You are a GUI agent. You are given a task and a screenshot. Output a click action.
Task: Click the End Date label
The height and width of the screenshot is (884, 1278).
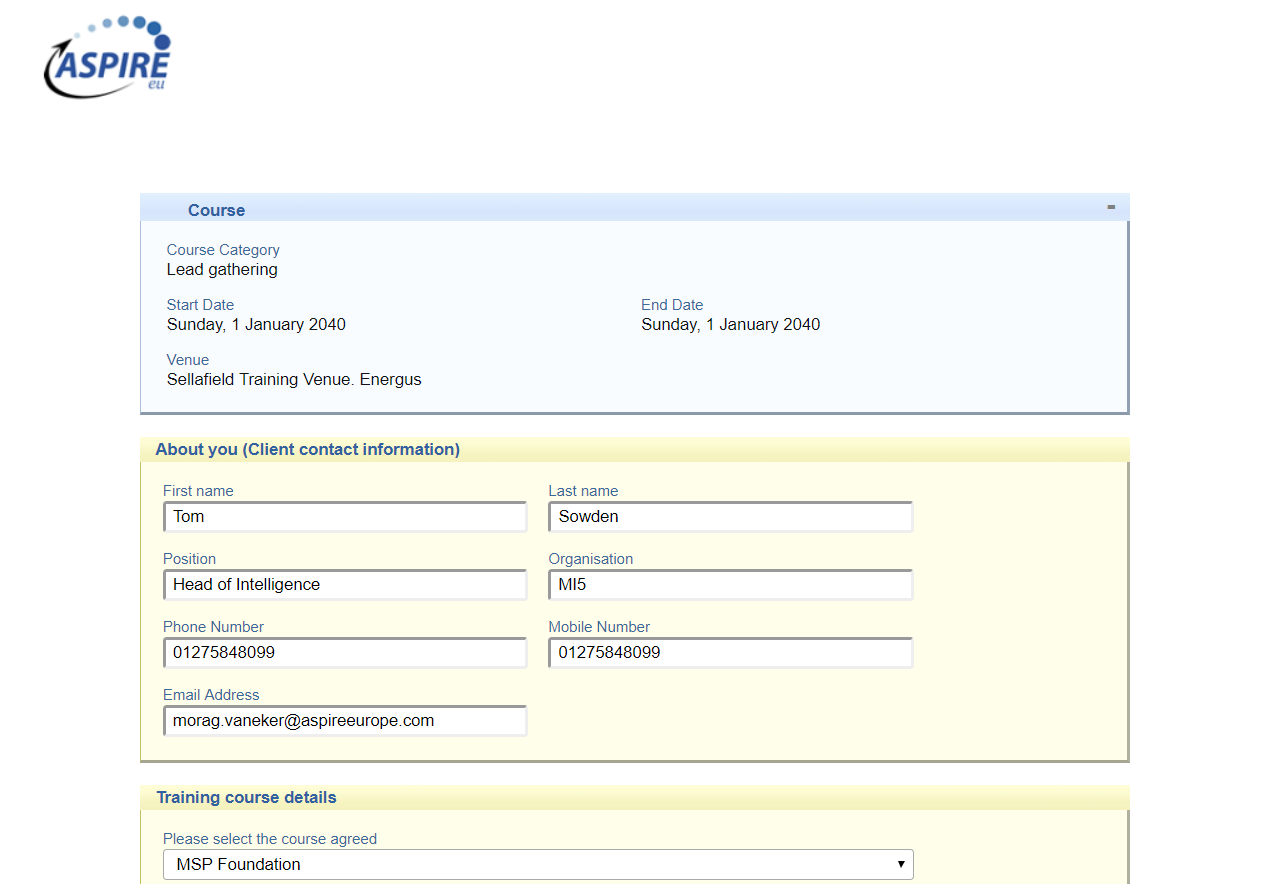(x=672, y=305)
